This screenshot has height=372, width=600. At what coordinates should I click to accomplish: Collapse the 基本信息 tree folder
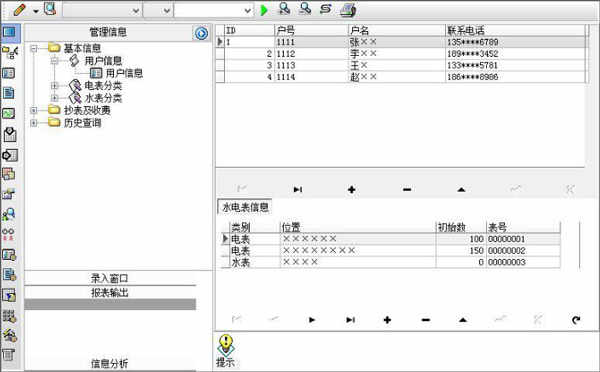tap(34, 49)
